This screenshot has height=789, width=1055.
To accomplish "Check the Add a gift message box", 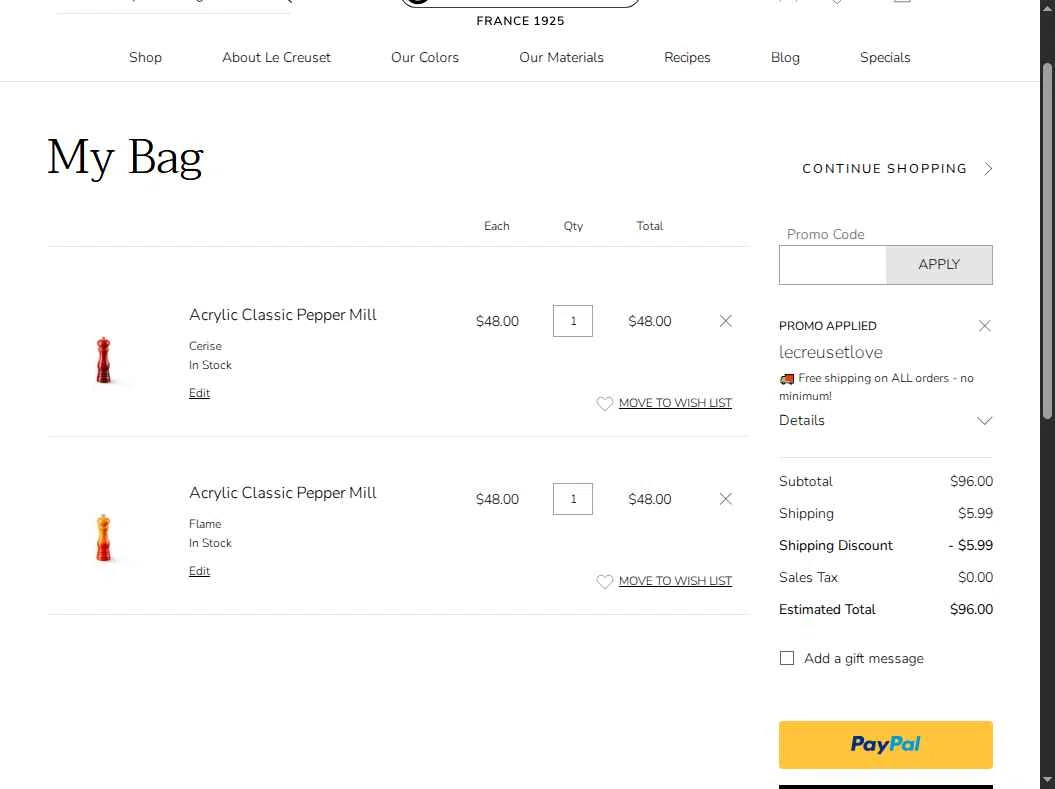I will coord(787,658).
